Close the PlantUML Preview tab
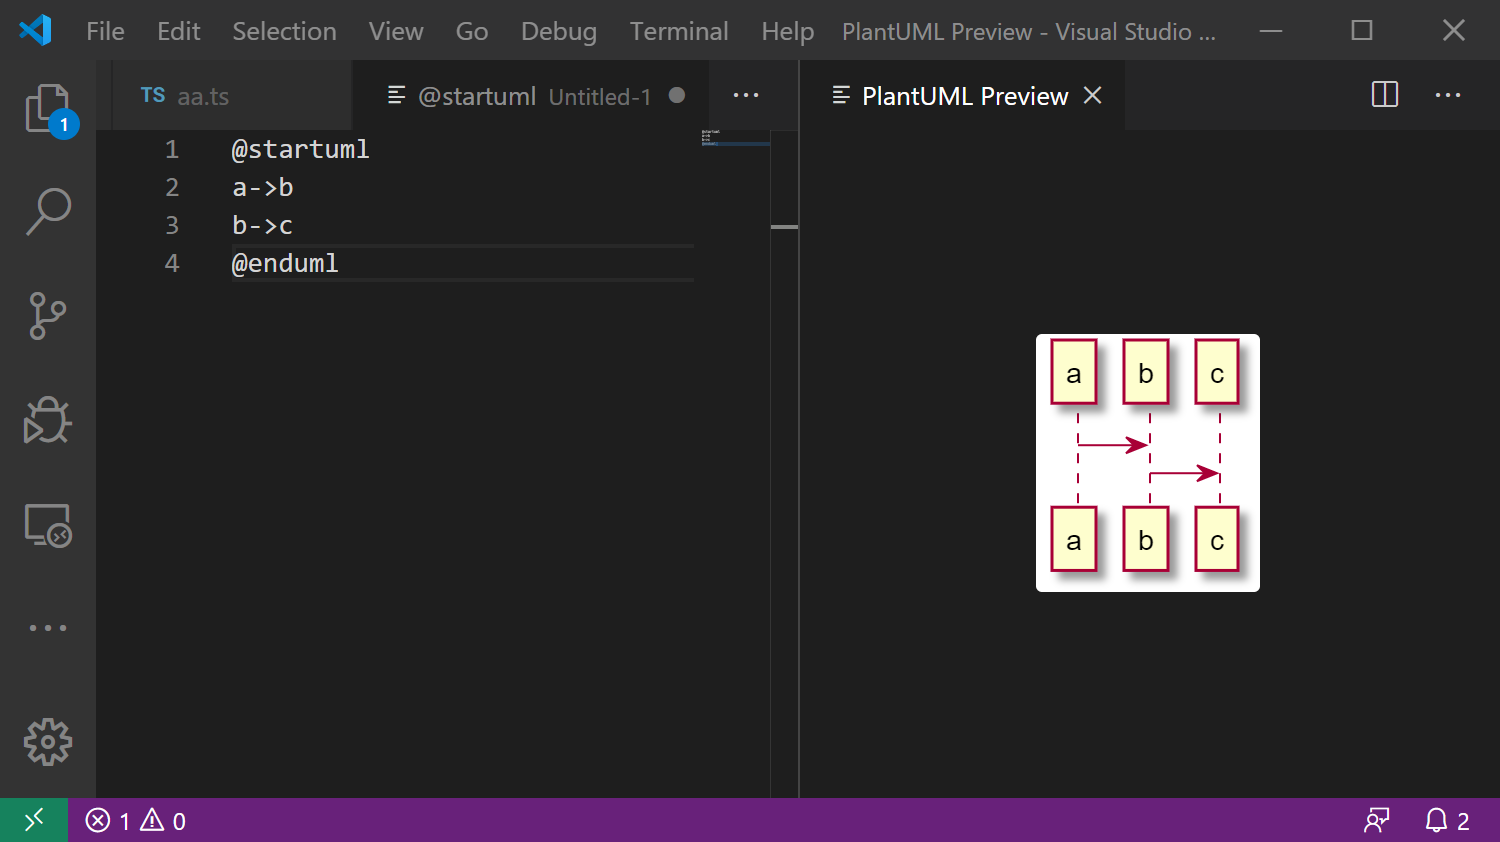 (x=1092, y=95)
